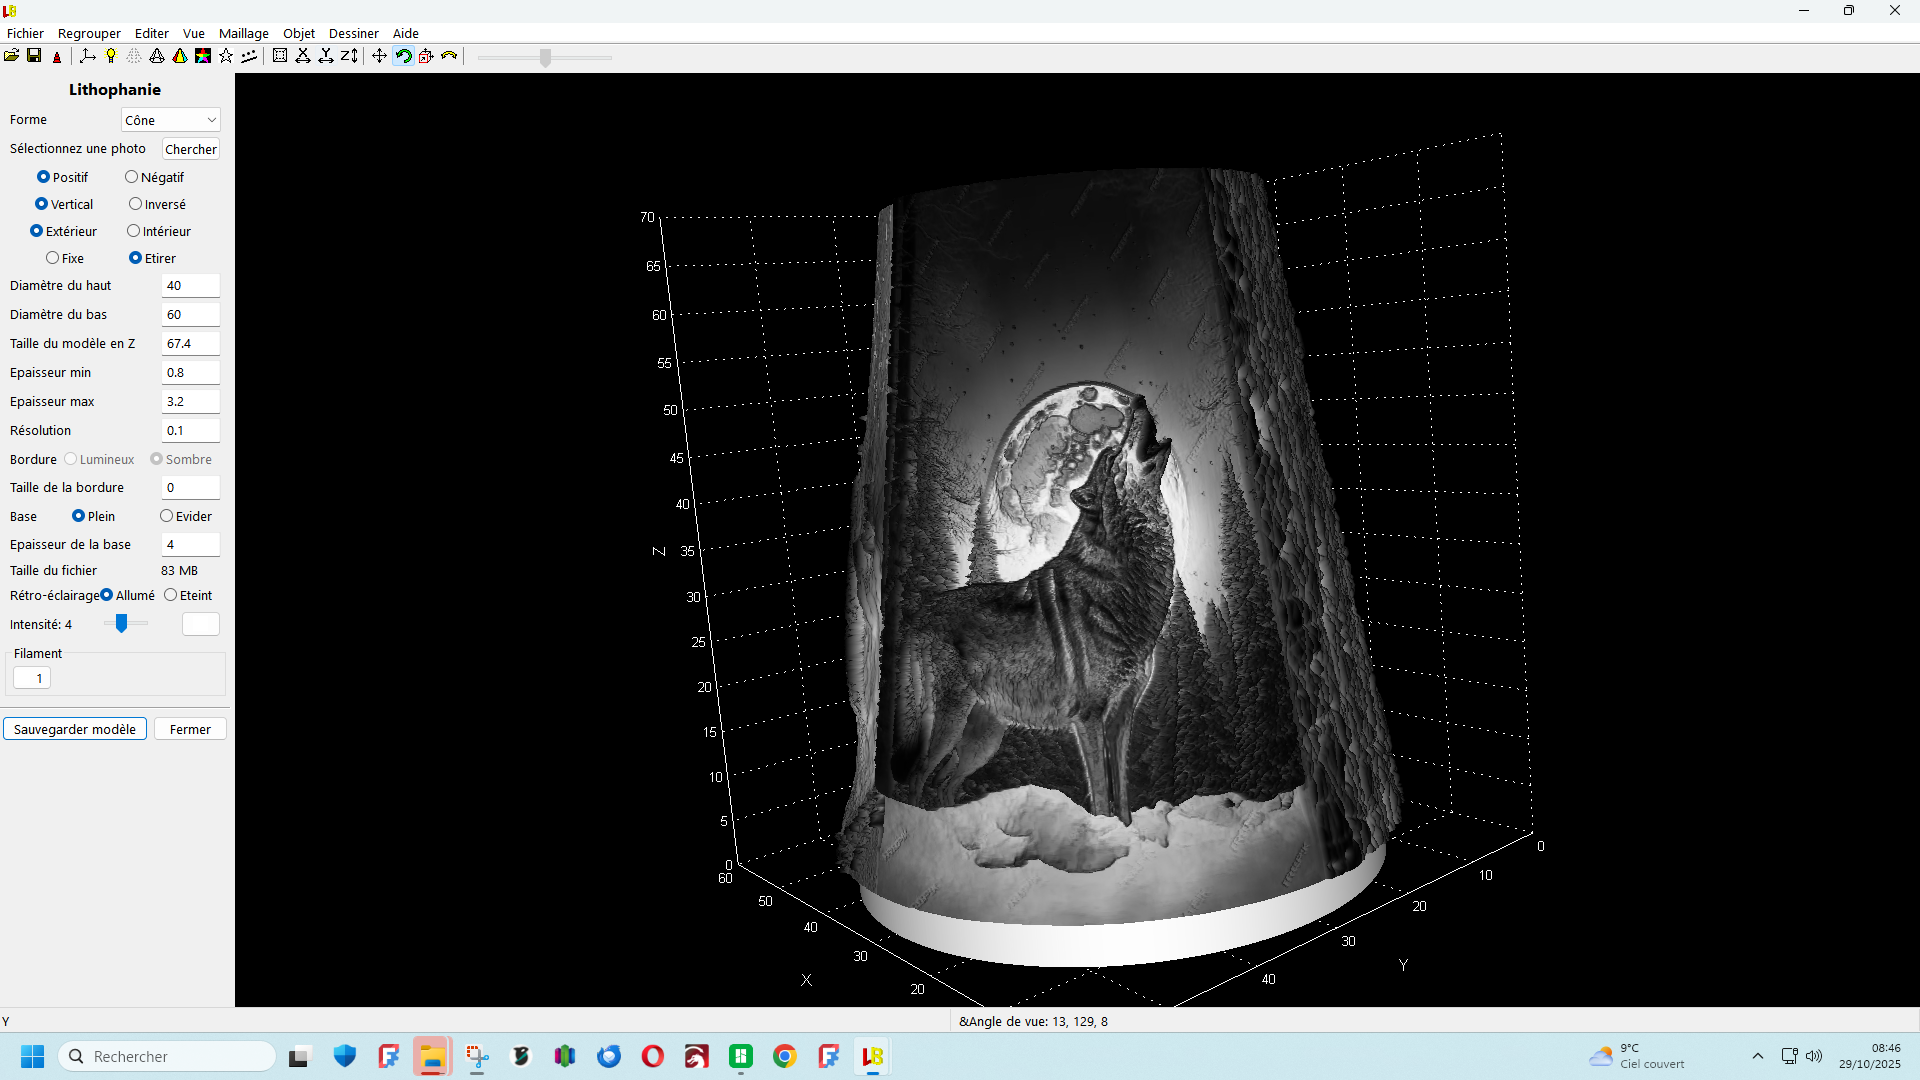Select the colored pyramid shading icon
1920x1080 pixels.
(180, 56)
